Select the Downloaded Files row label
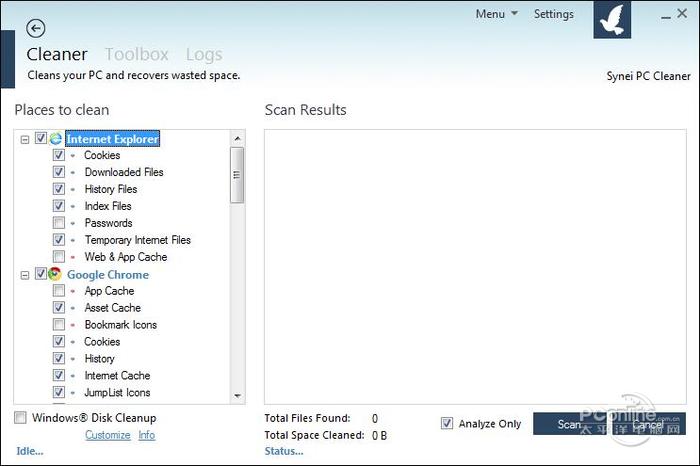Image resolution: width=700 pixels, height=466 pixels. 124,172
